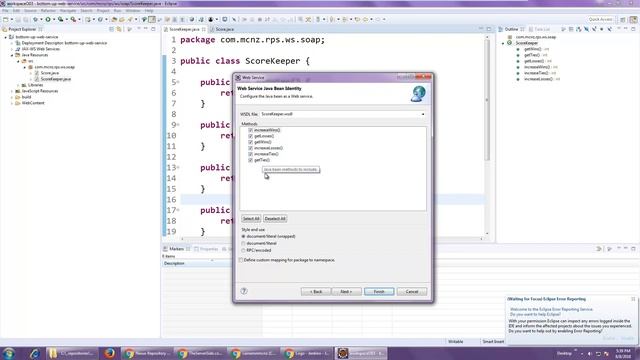Click Select All methods button
Image resolution: width=640 pixels, height=360 pixels.
[x=251, y=219]
